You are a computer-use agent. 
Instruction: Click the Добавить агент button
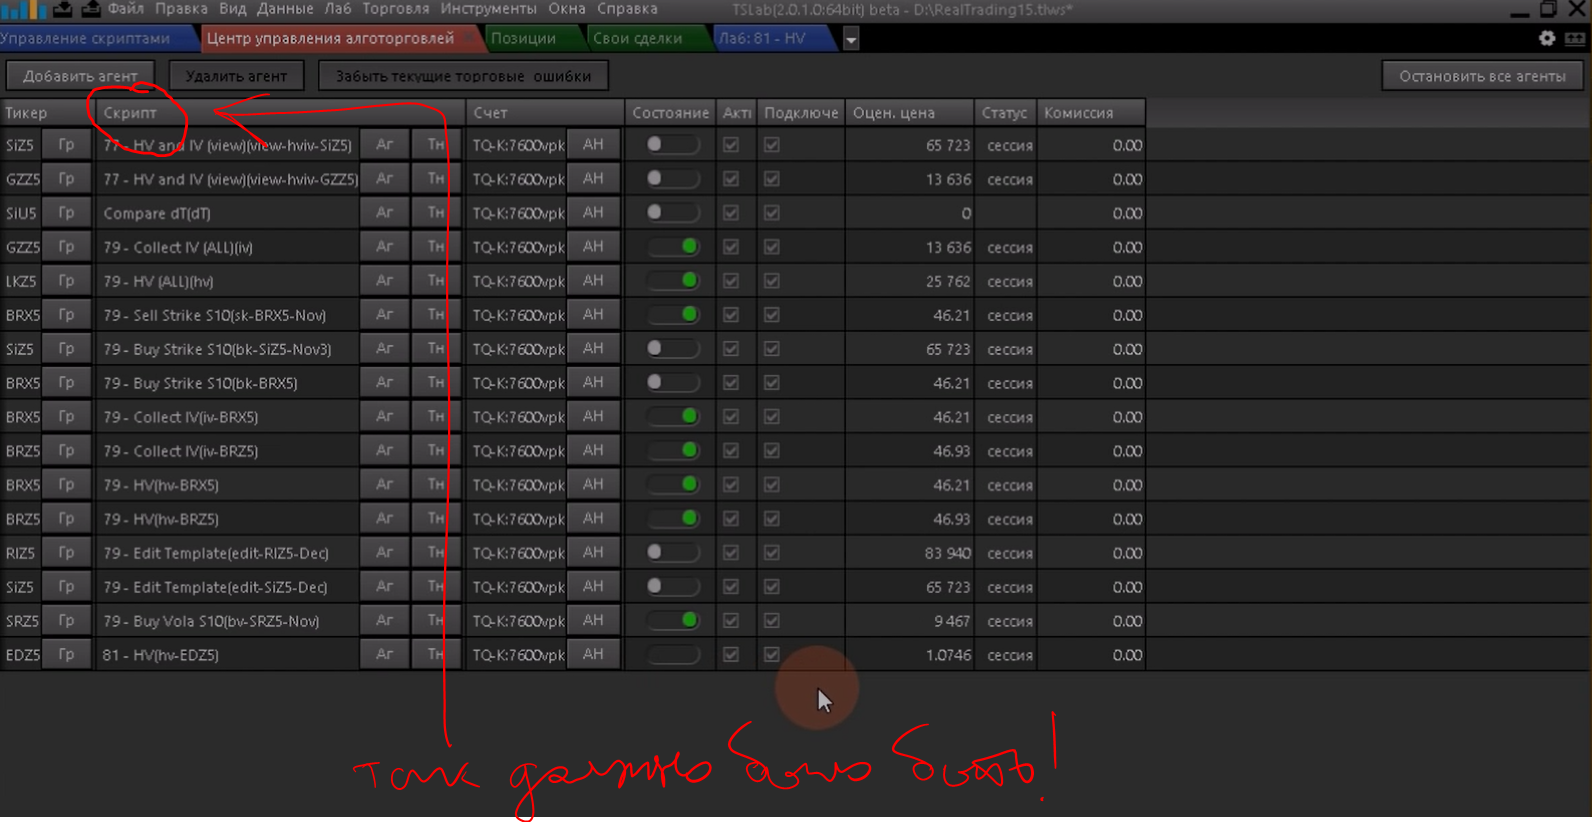tap(80, 76)
